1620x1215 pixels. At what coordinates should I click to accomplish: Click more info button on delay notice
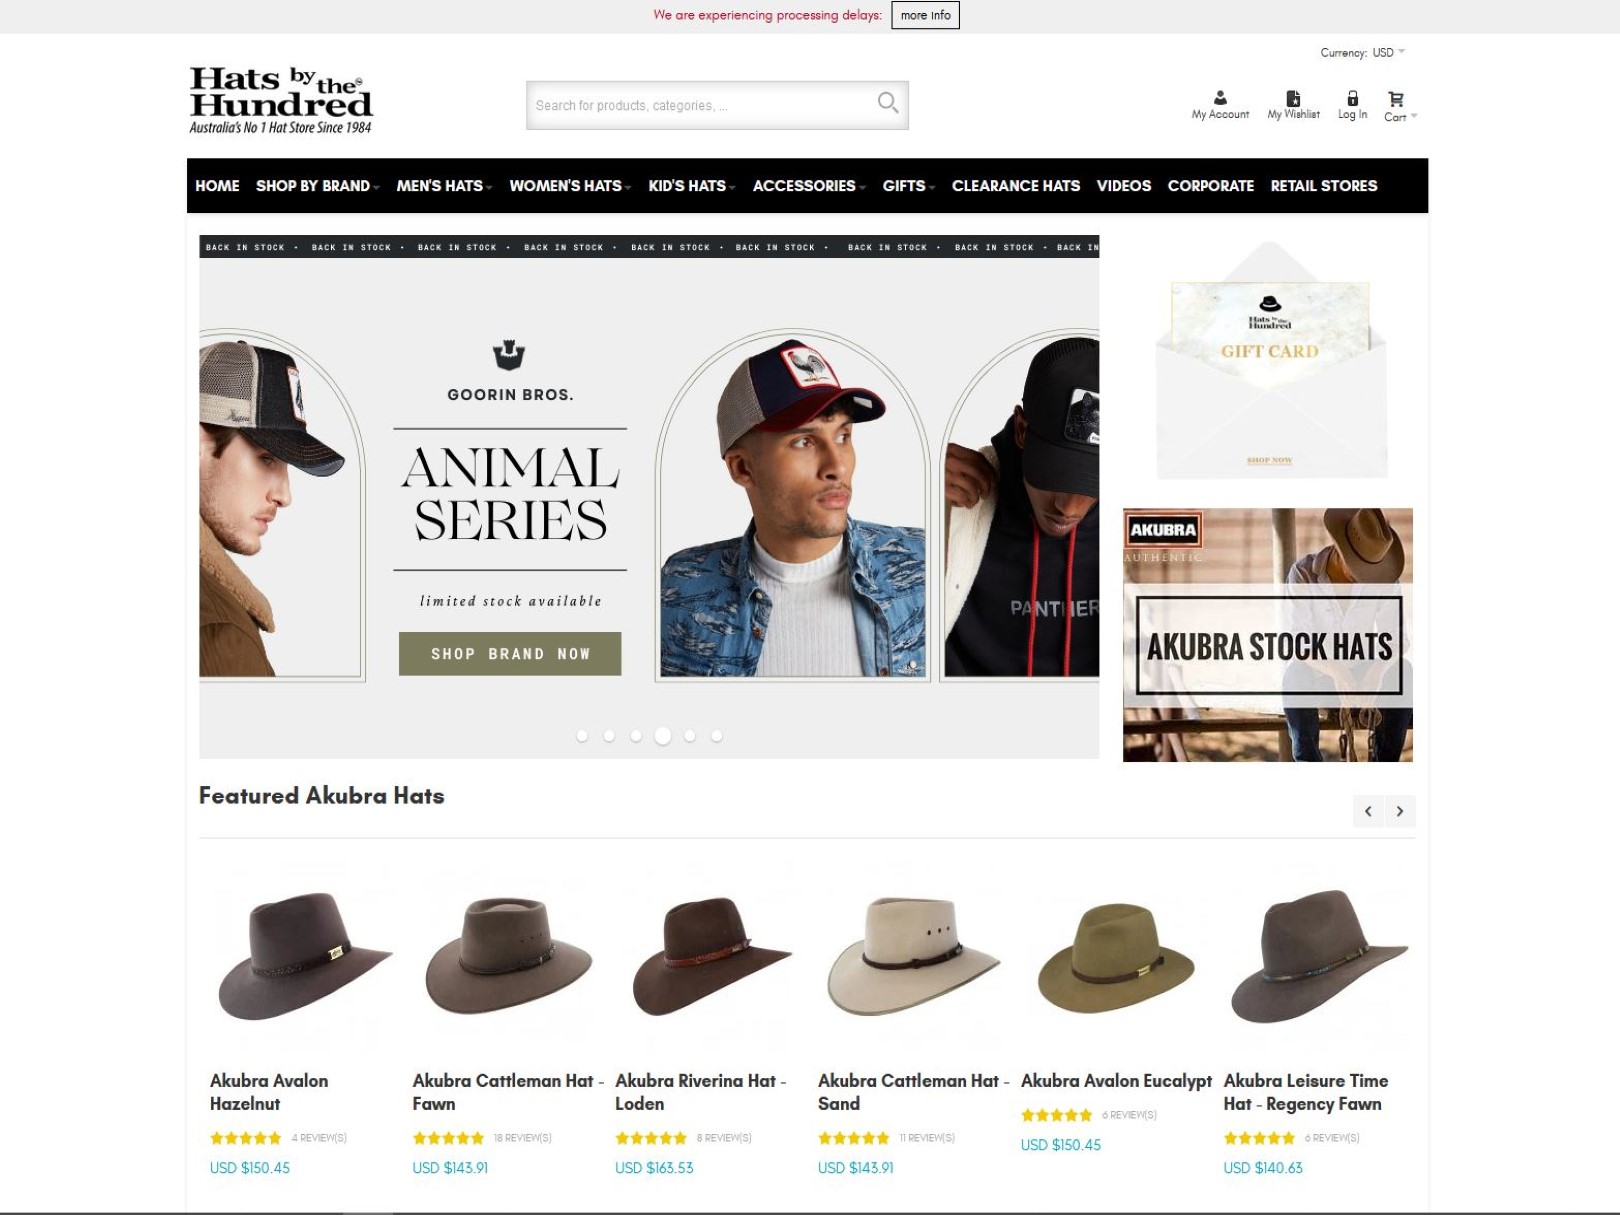(925, 15)
